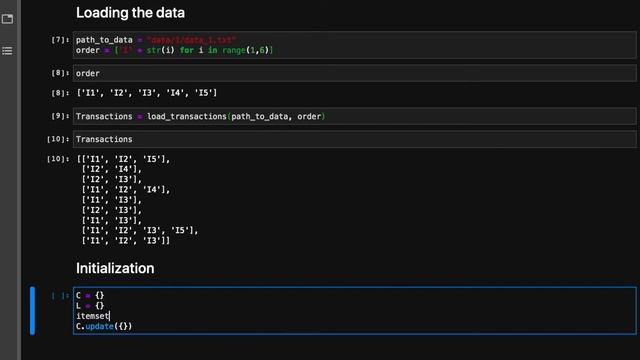The width and height of the screenshot is (640, 360).
Task: Click the 'Loading the data' heading
Action: point(130,13)
